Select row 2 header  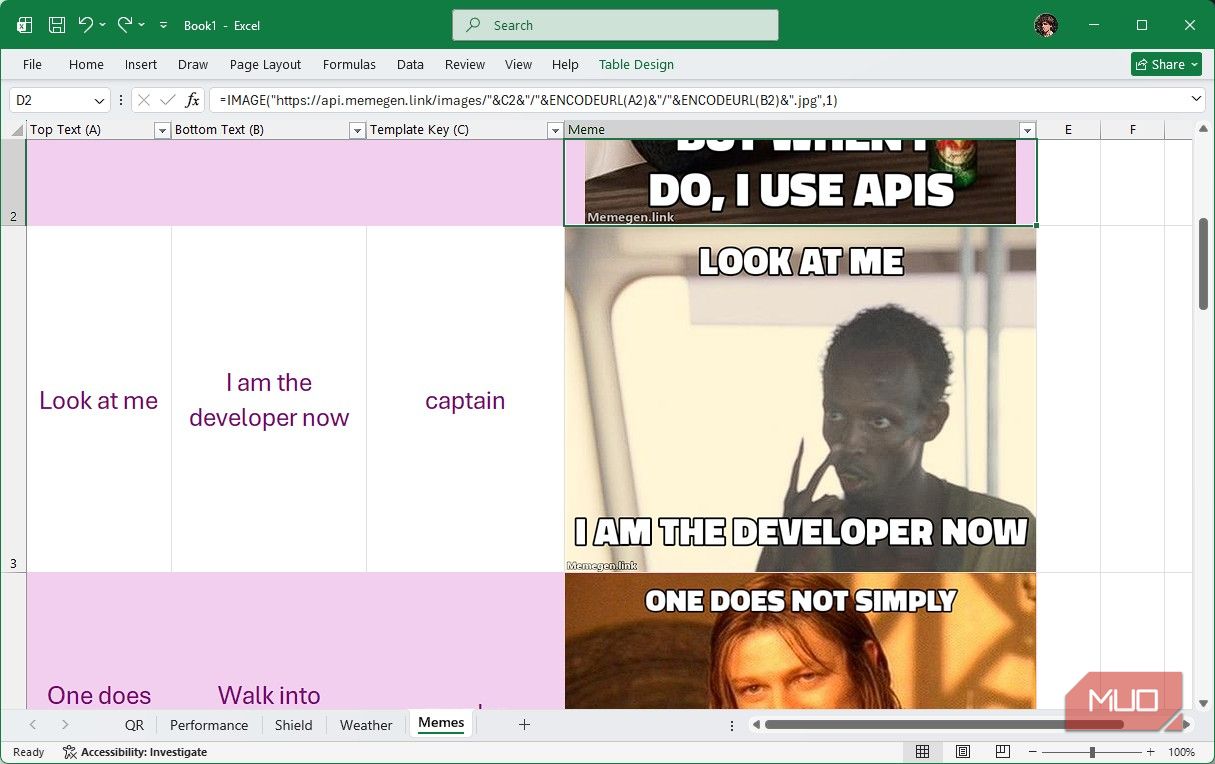click(x=13, y=182)
